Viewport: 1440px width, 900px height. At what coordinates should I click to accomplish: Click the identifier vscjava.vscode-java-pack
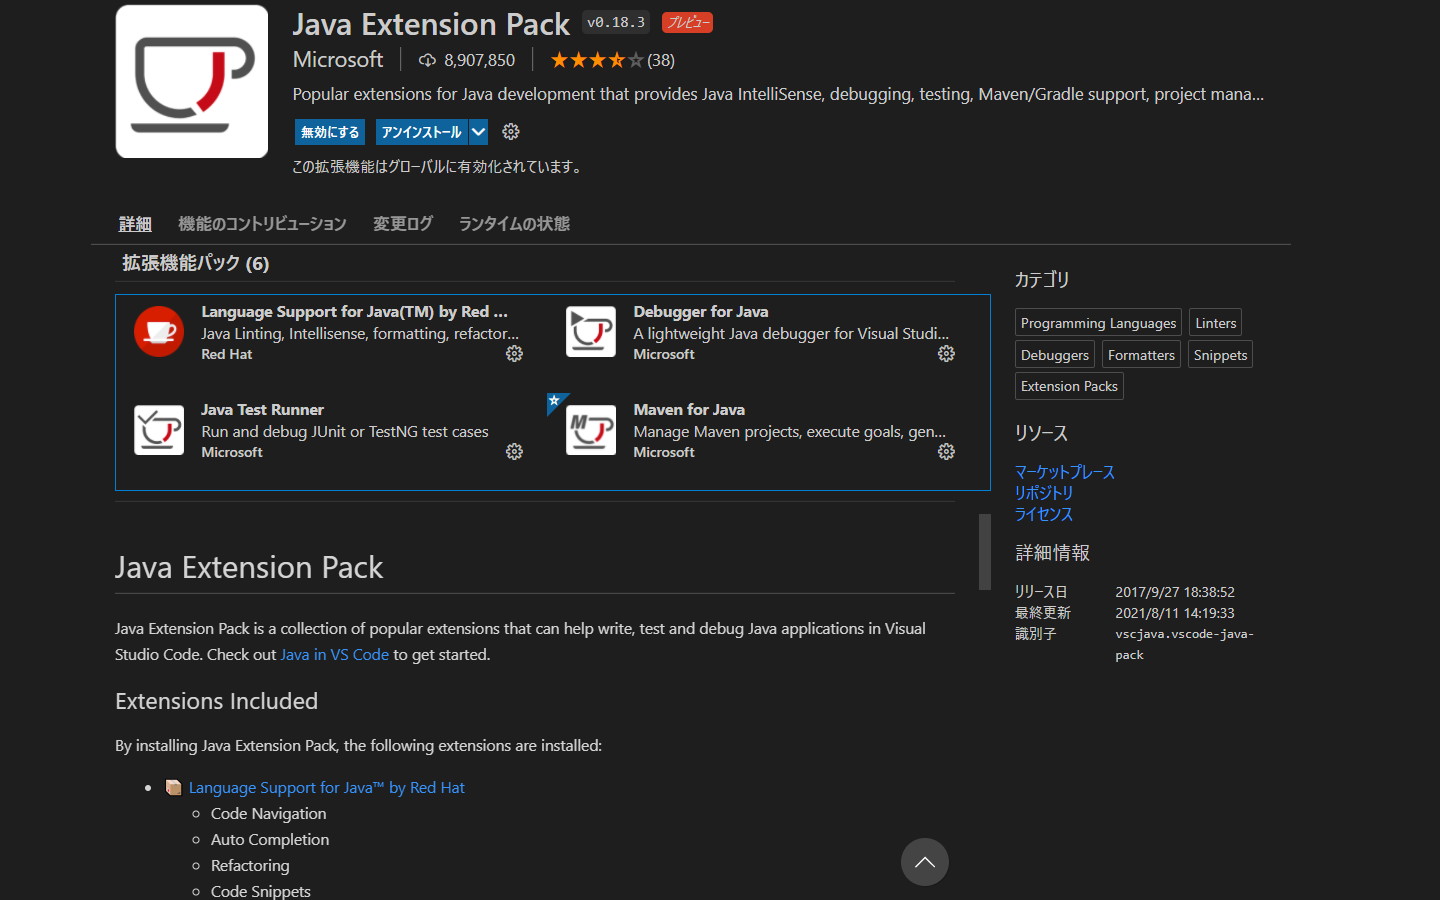[1184, 644]
